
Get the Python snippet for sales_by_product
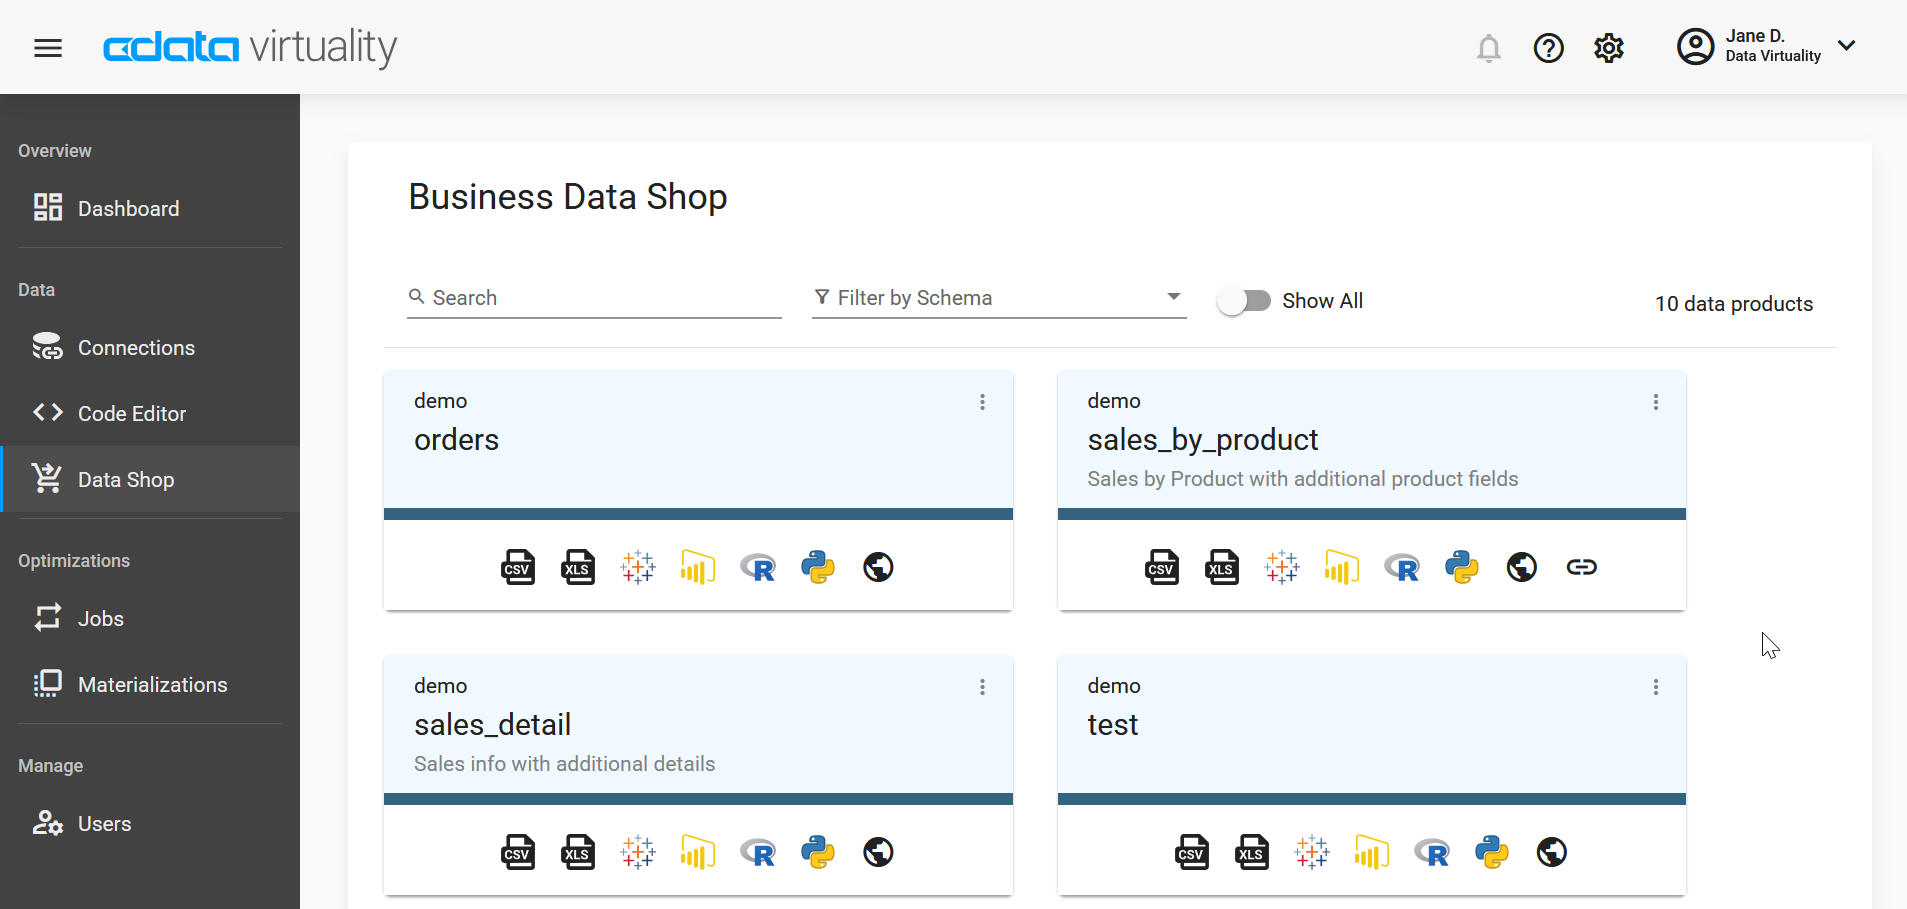(1461, 567)
